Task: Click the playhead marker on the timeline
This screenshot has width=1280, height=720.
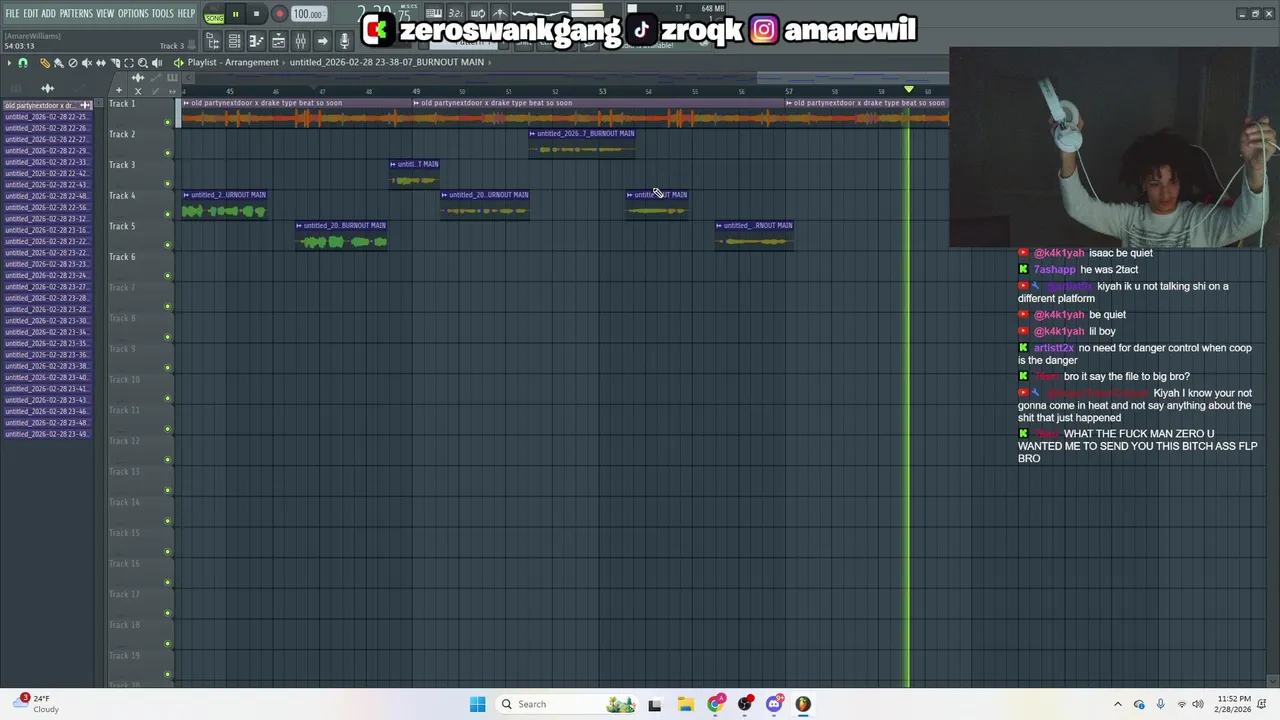Action: (x=908, y=90)
